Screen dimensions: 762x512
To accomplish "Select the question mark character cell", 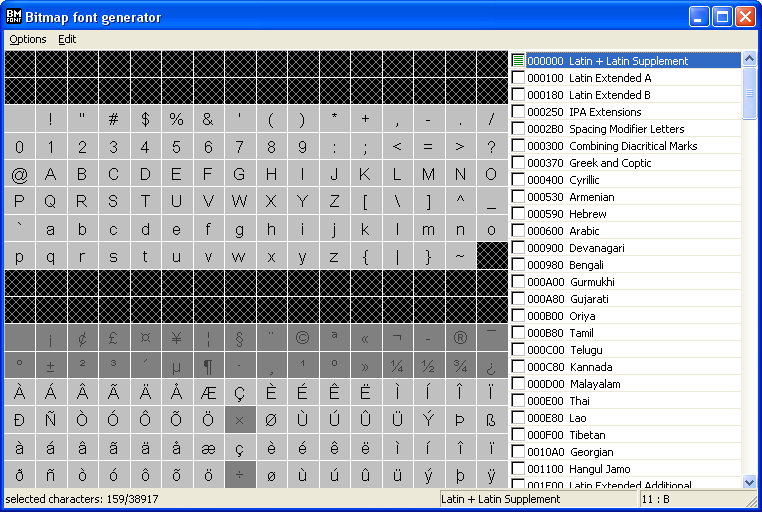I will (x=491, y=147).
